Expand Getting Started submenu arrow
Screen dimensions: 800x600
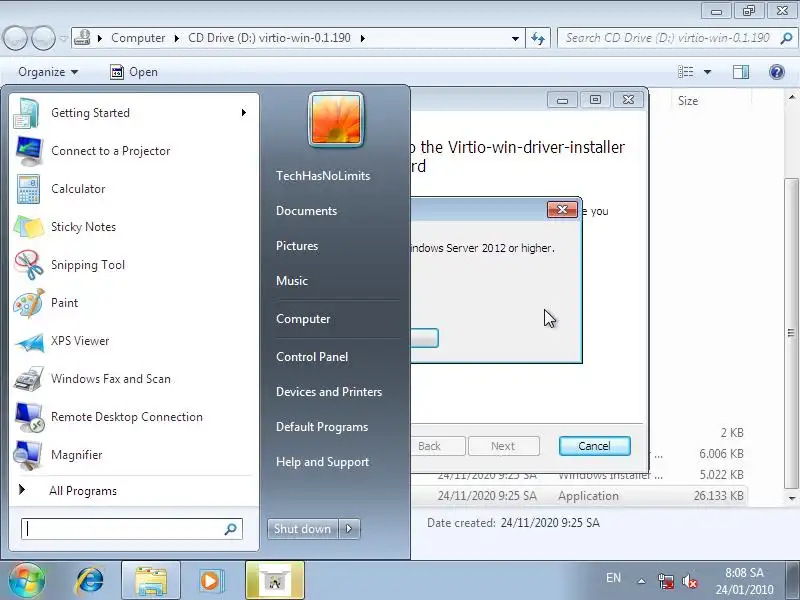tap(244, 112)
